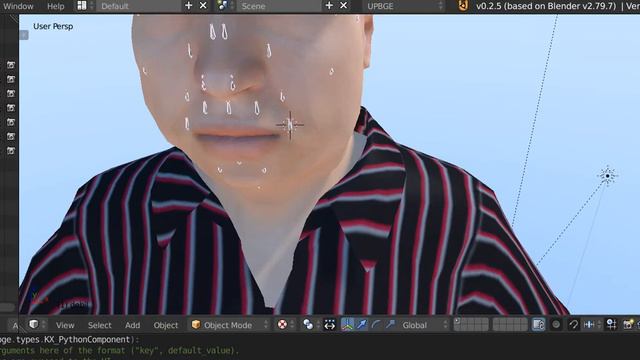Open the UPBGE render engine dropdown
The width and height of the screenshot is (640, 360).
pyautogui.click(x=403, y=6)
